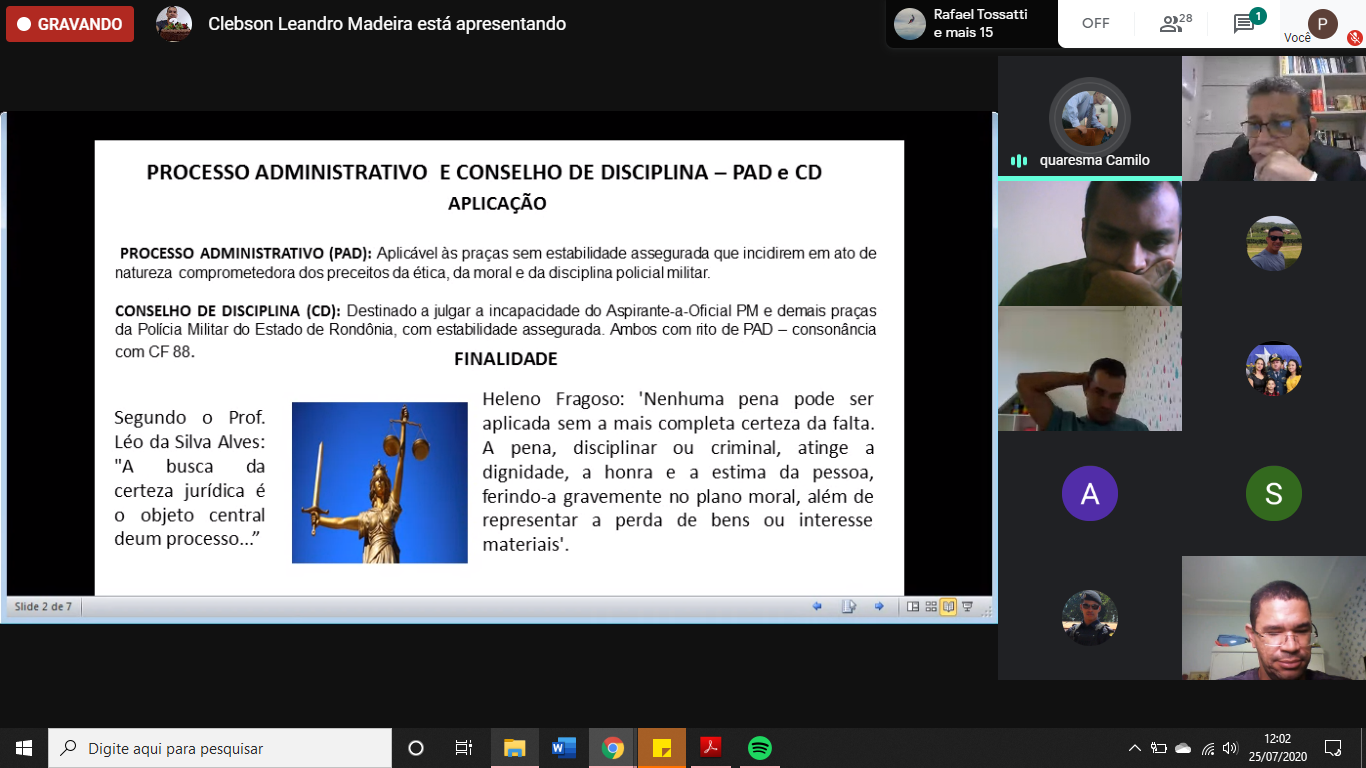Go to next slide with blue right arrow
The height and width of the screenshot is (768, 1366).
(x=879, y=606)
